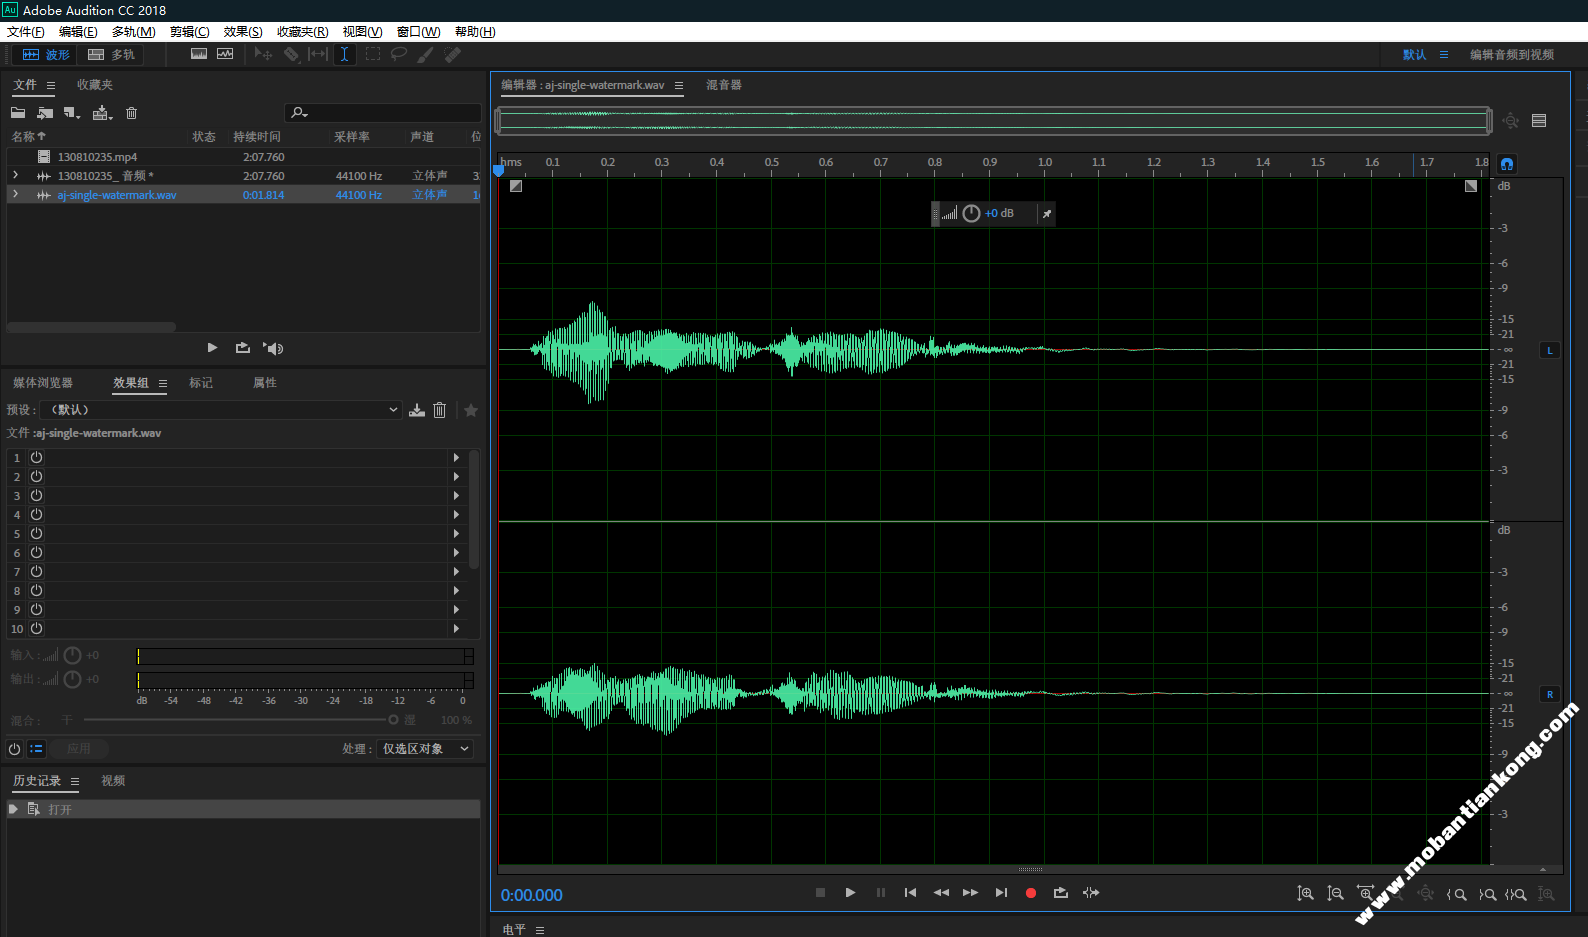Toggle power for effect slot 3
The image size is (1588, 937).
tap(37, 495)
